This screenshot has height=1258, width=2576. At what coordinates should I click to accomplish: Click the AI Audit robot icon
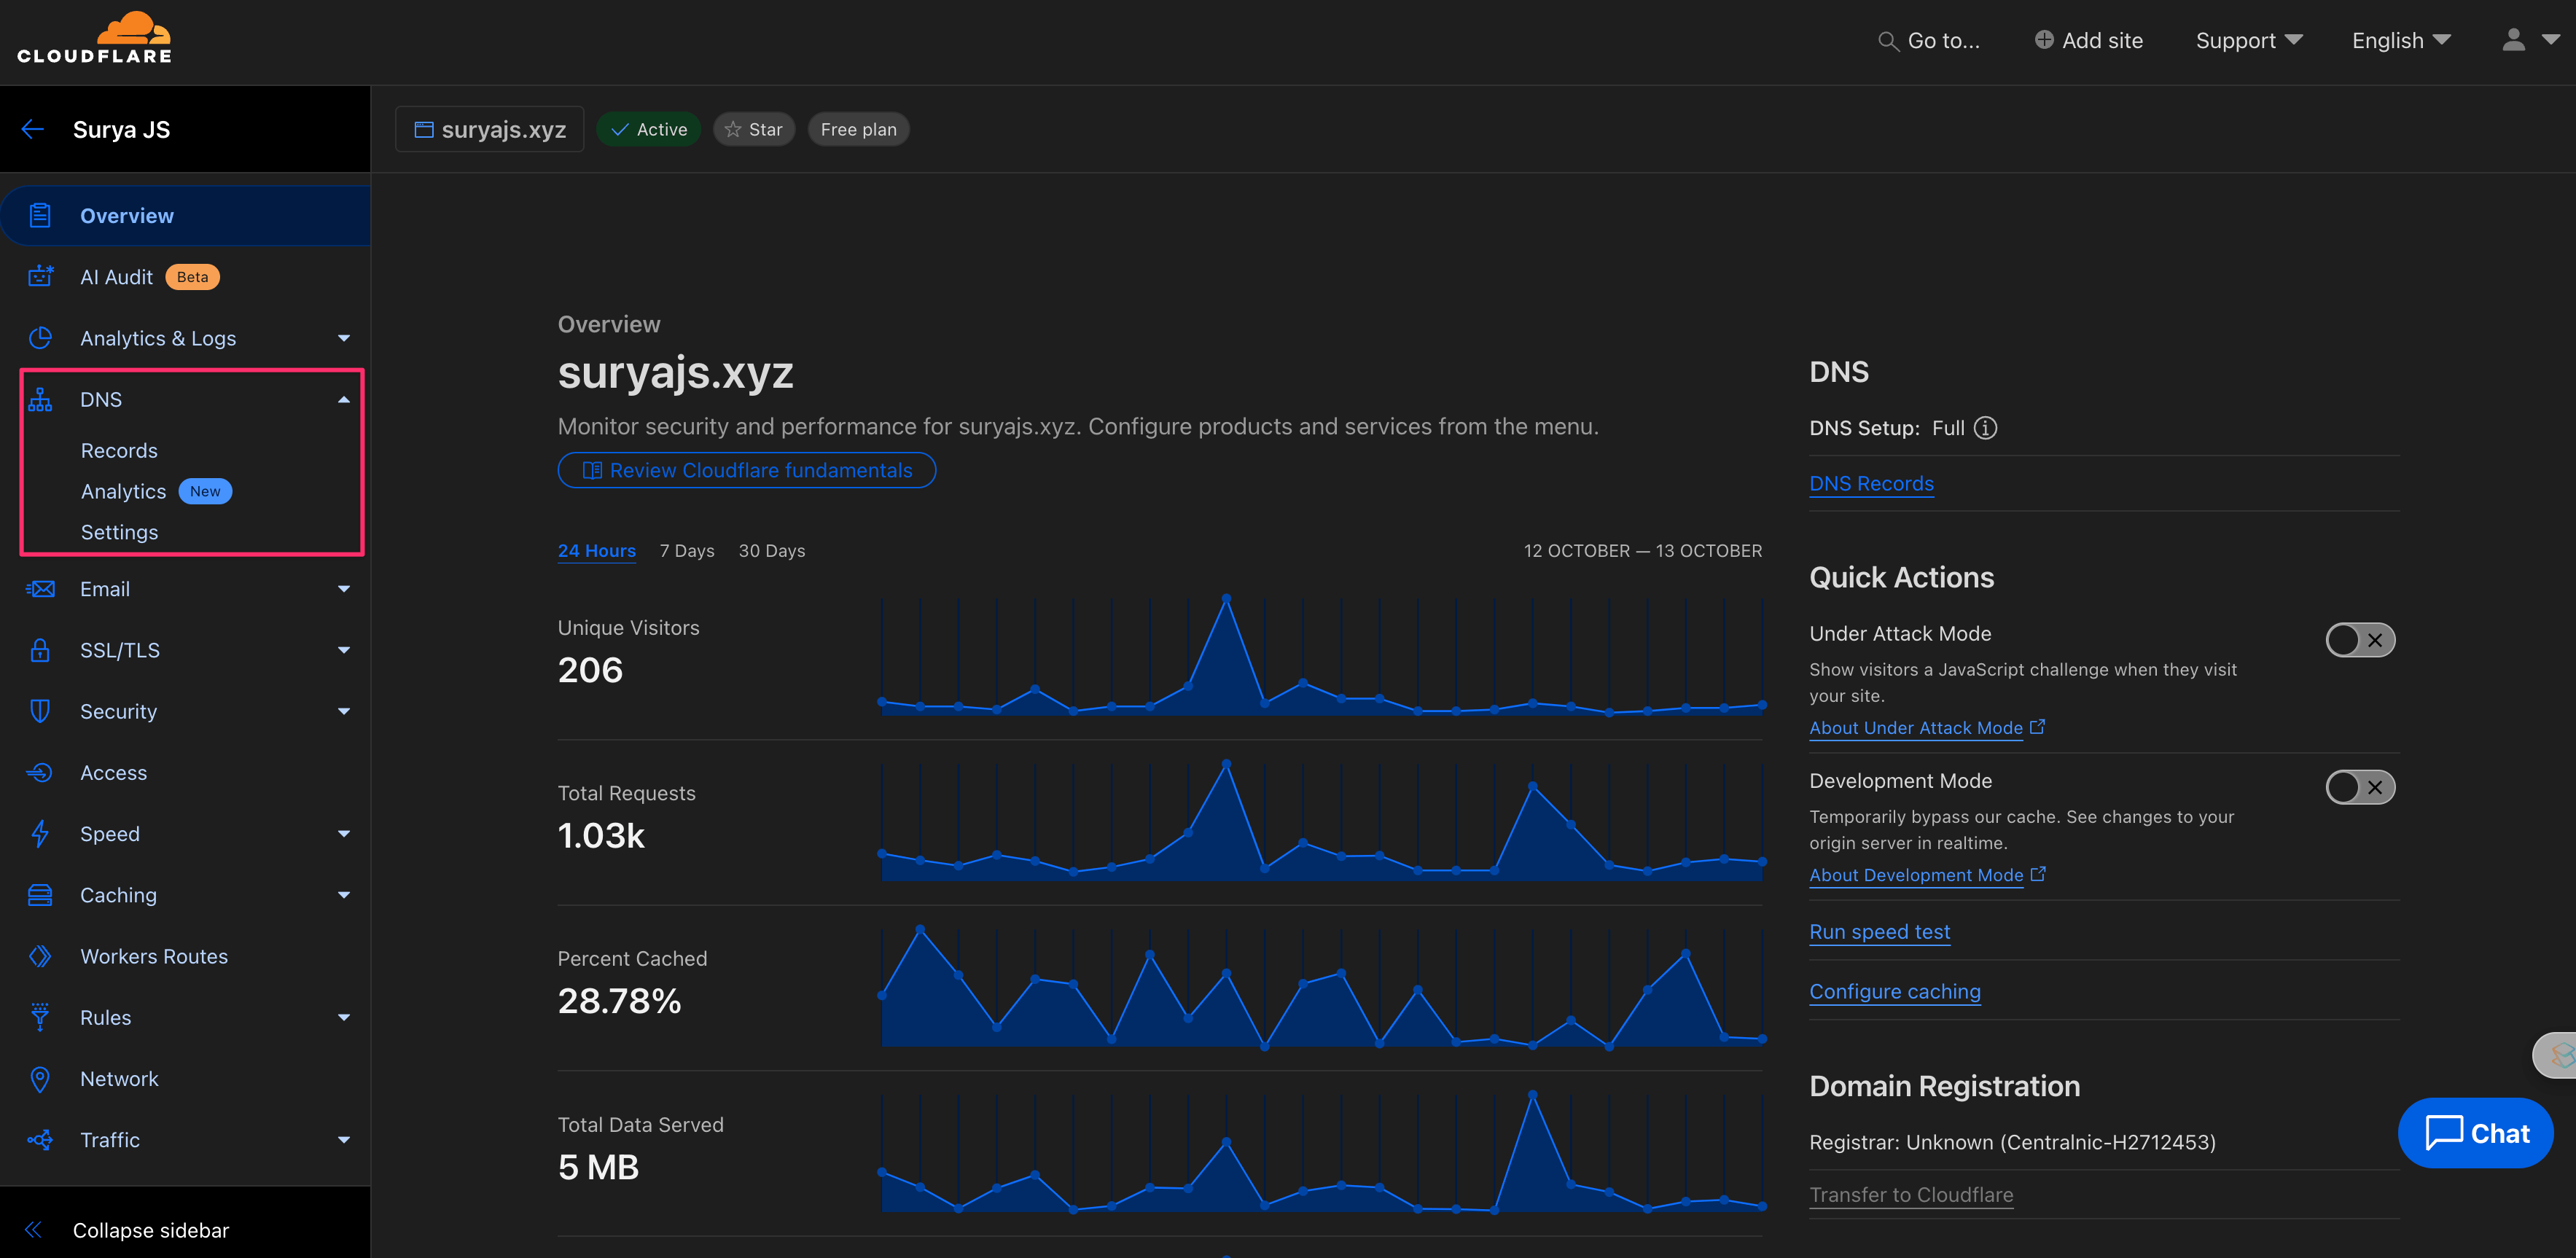point(40,276)
